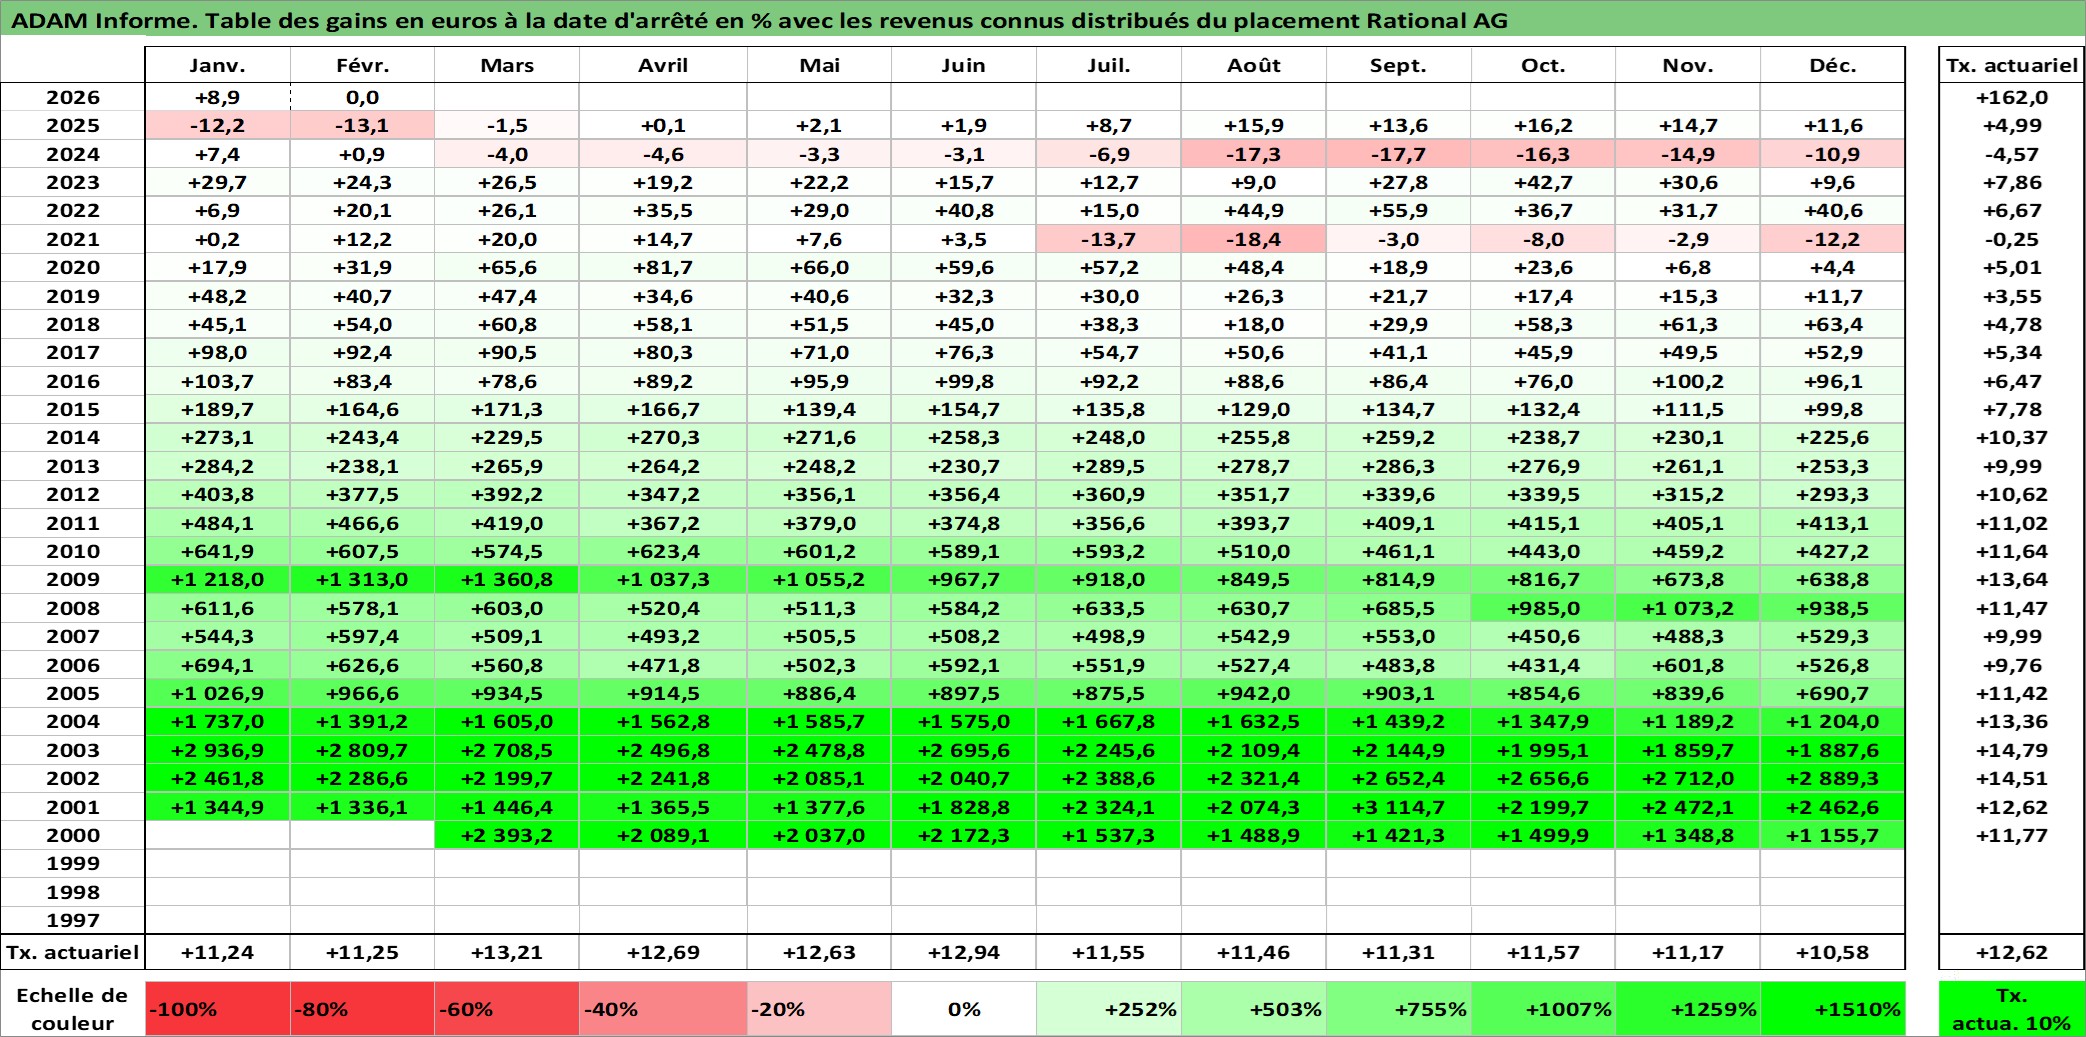The width and height of the screenshot is (2086, 1037).
Task: Click the +10,58 bottom rate under Déc.
Action: tap(1832, 952)
